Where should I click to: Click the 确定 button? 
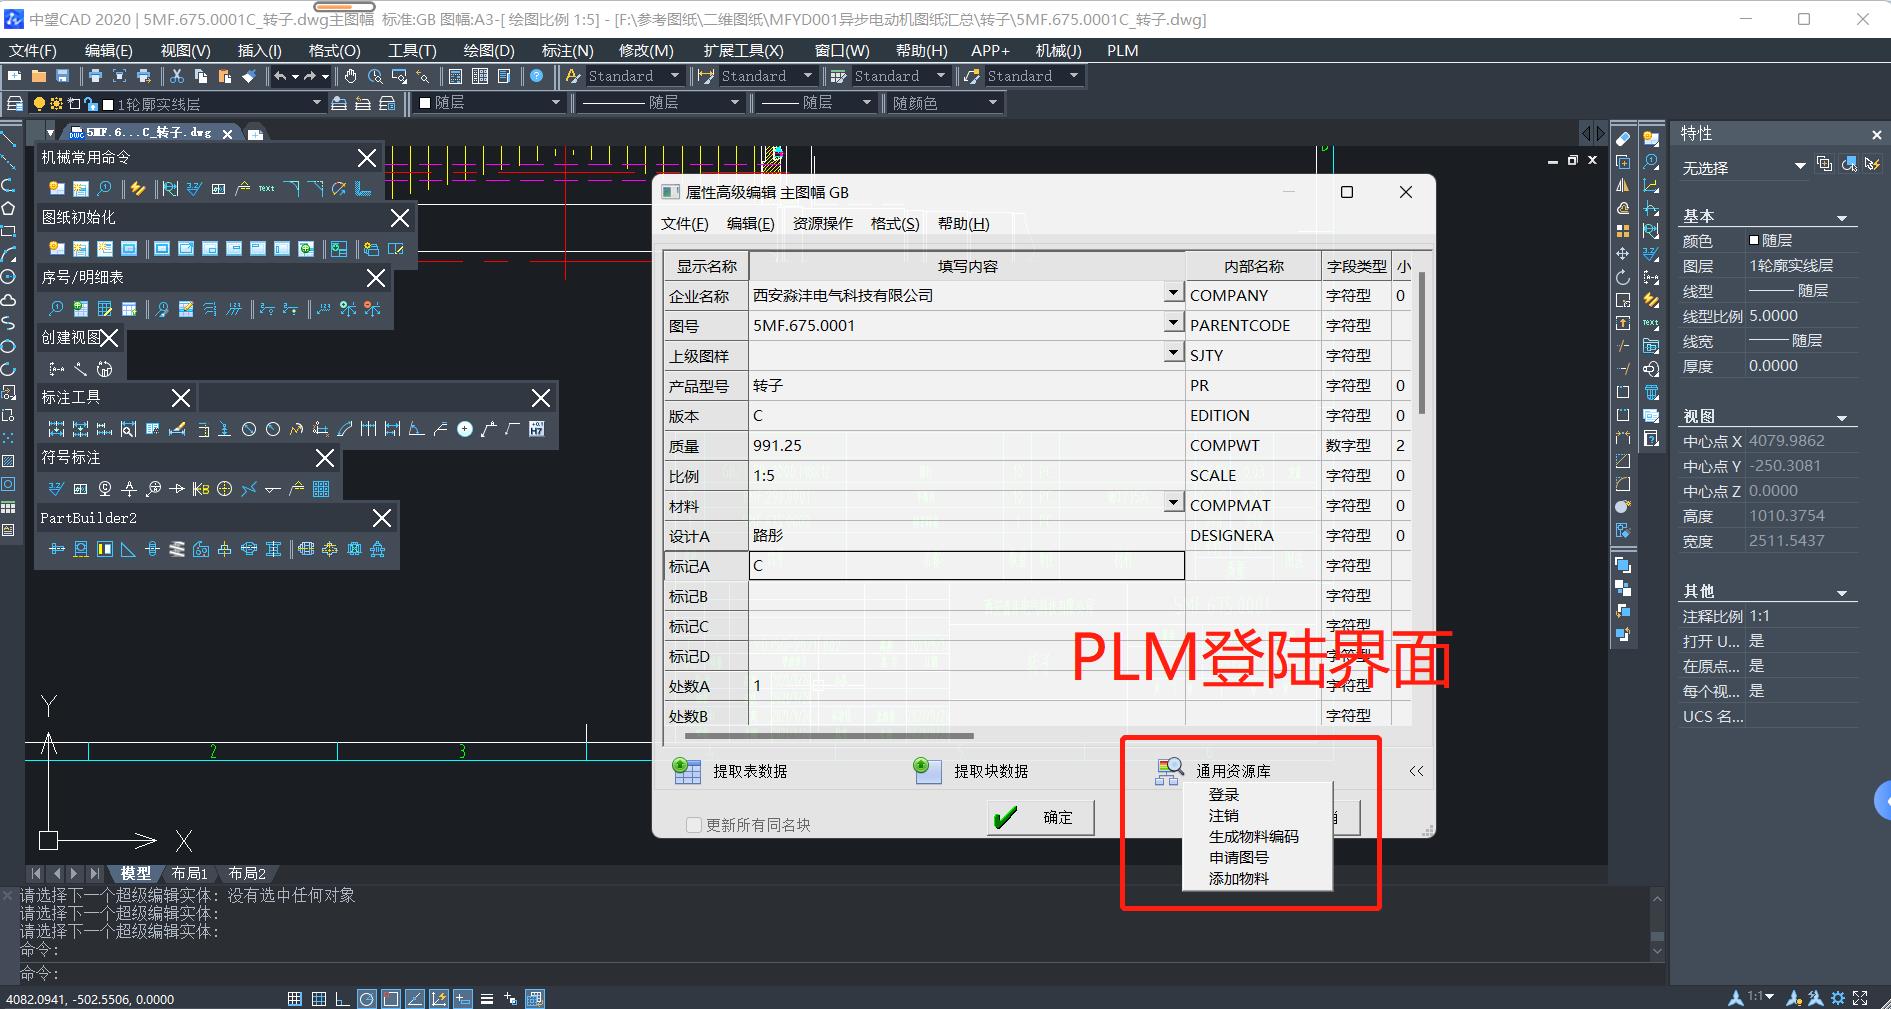1041,818
